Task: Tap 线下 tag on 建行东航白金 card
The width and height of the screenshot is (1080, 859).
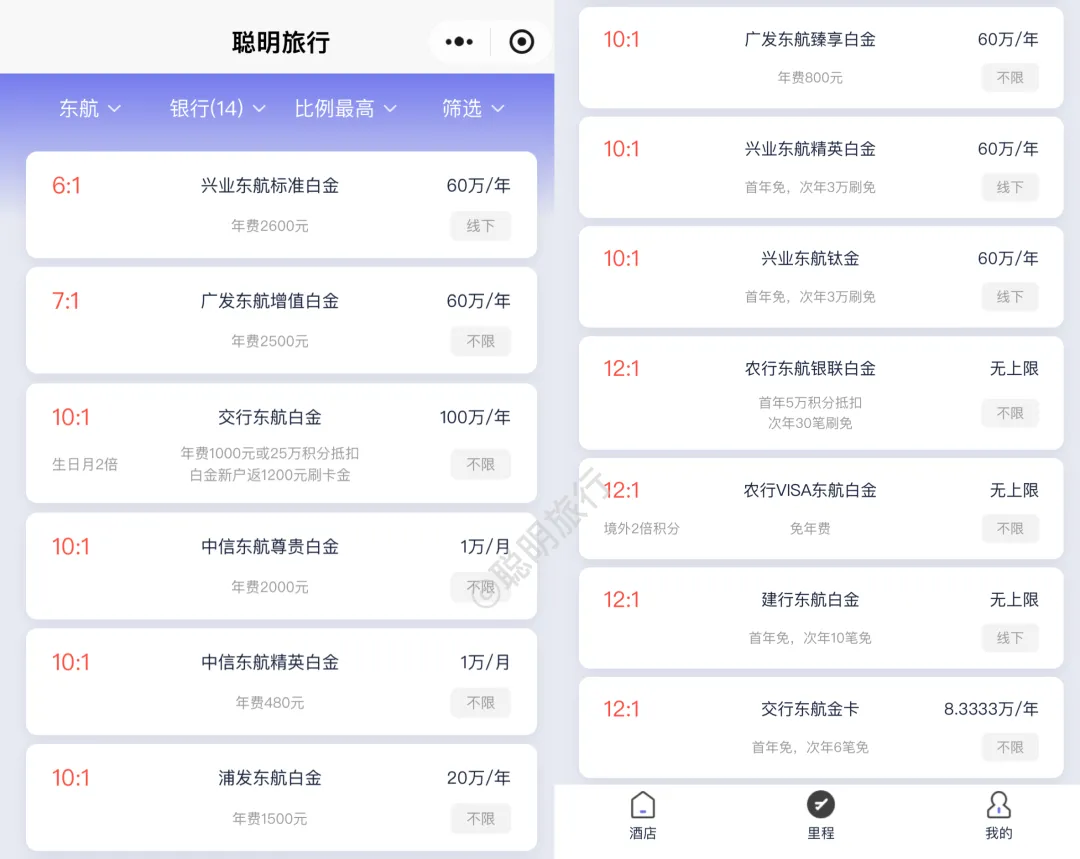Action: coord(1010,638)
